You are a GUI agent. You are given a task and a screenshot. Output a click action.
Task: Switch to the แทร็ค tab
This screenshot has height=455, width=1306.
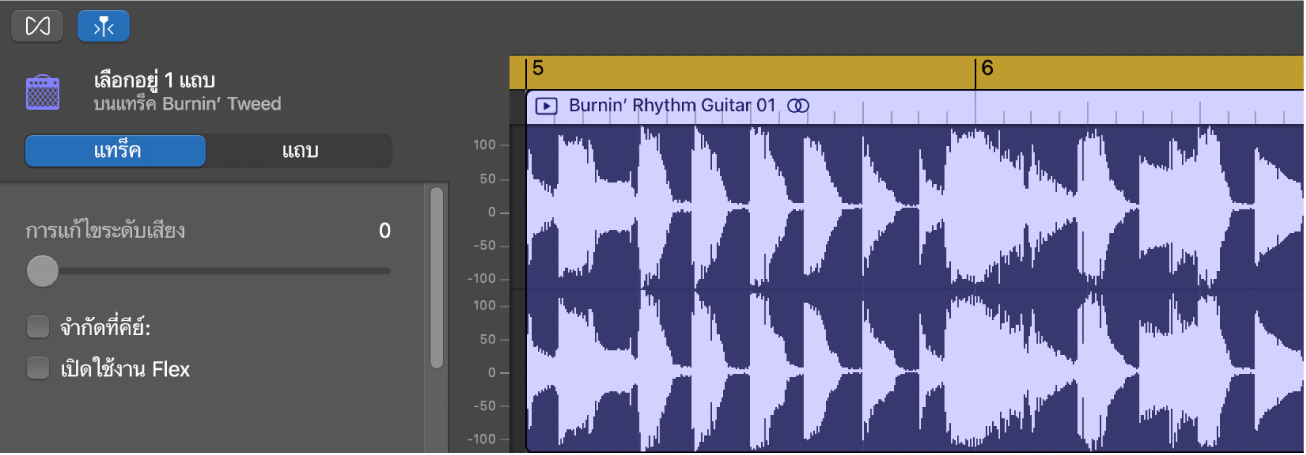[x=116, y=151]
